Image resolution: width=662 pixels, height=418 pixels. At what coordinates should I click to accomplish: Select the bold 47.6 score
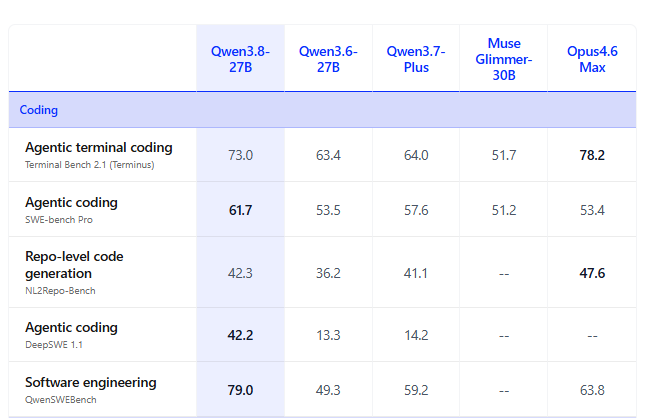coord(592,273)
